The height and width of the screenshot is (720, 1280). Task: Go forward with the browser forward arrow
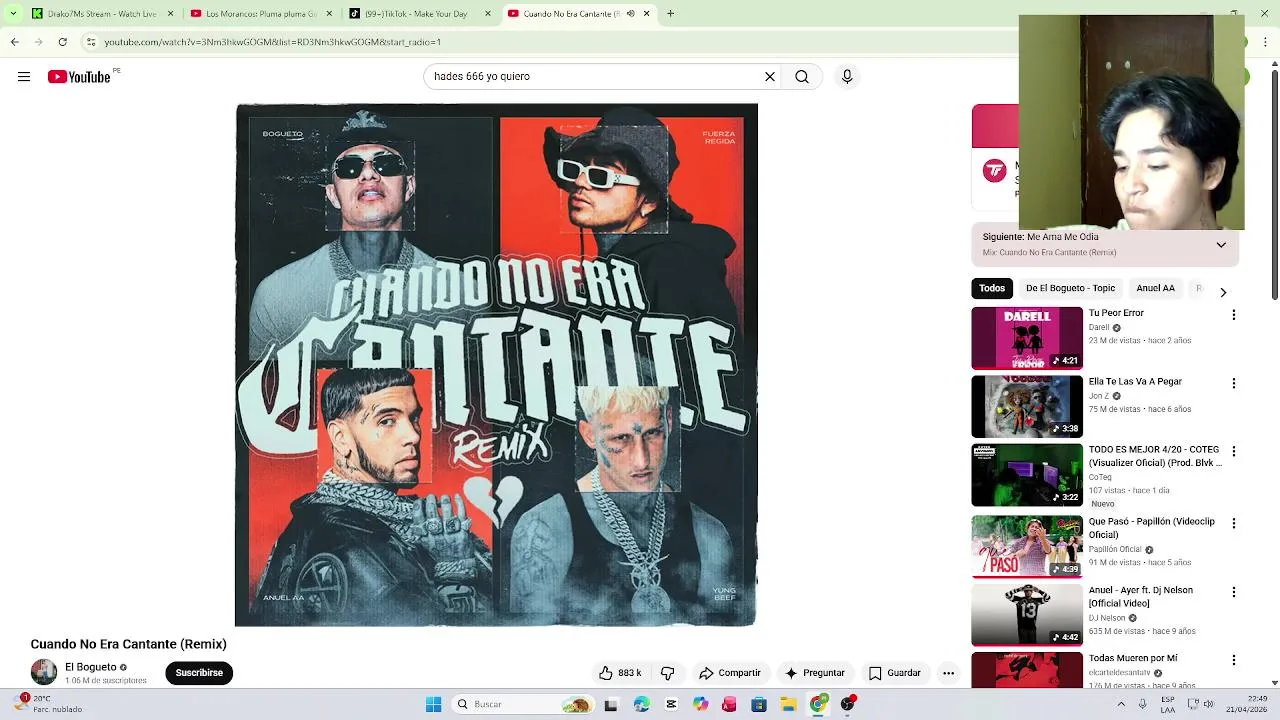(x=38, y=42)
